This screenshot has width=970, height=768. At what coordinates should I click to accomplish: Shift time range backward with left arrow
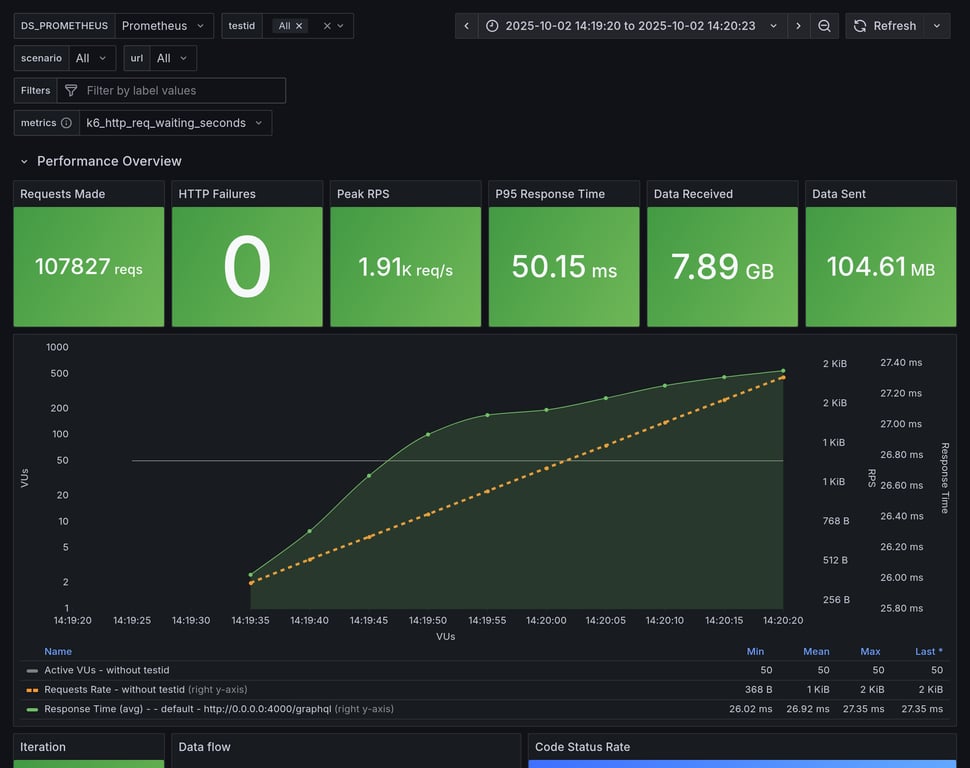point(466,26)
